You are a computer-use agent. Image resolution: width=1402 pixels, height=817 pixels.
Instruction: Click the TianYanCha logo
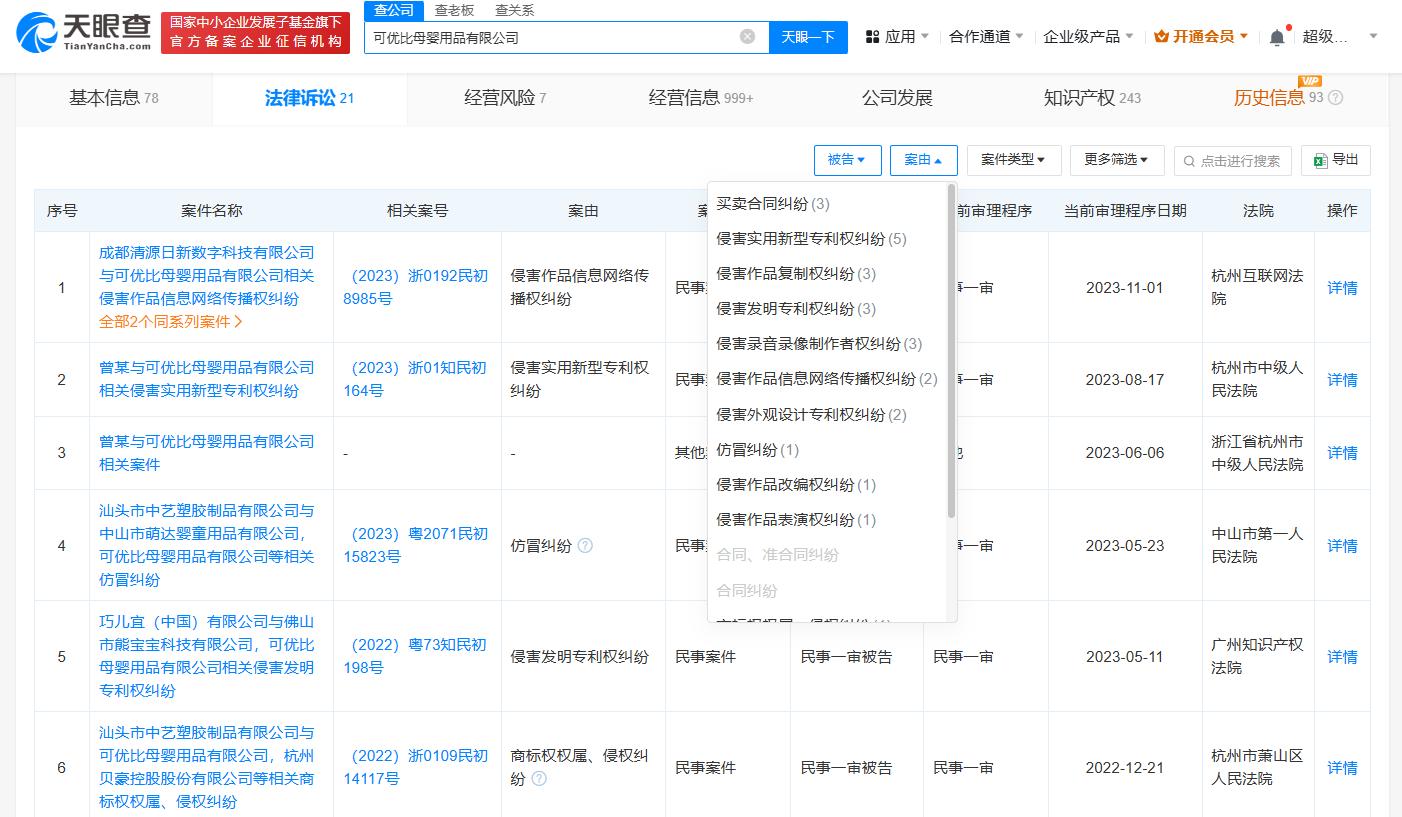click(84, 33)
